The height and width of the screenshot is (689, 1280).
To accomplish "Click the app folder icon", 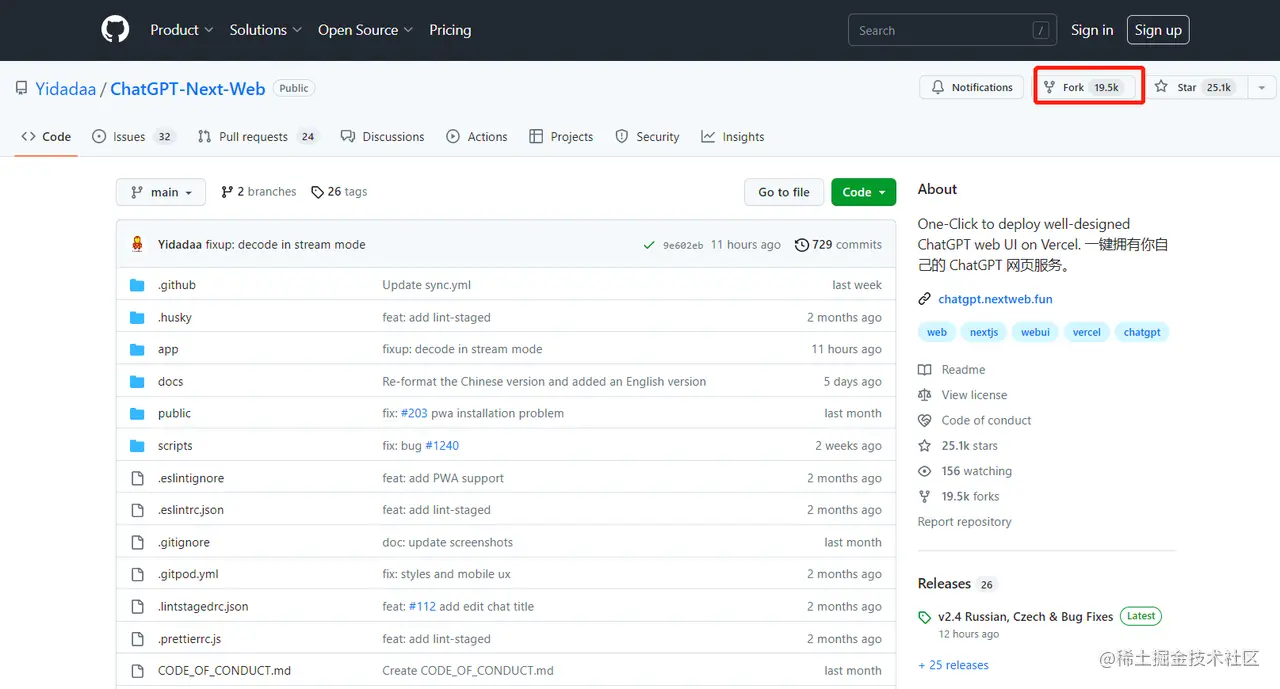I will click(x=138, y=349).
